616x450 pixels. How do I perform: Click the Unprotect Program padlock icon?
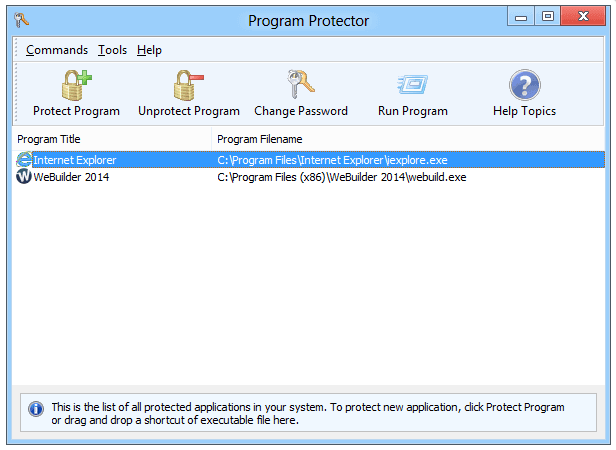tap(189, 85)
